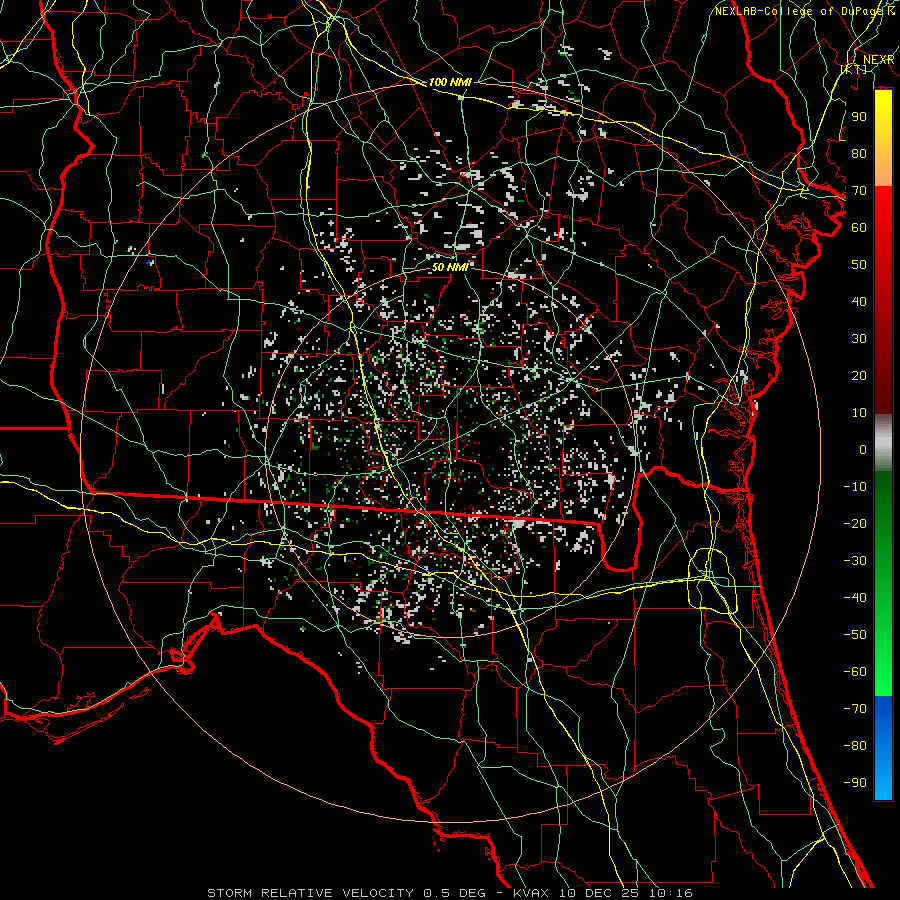Click the -70 scale value
The height and width of the screenshot is (900, 900).
point(855,709)
